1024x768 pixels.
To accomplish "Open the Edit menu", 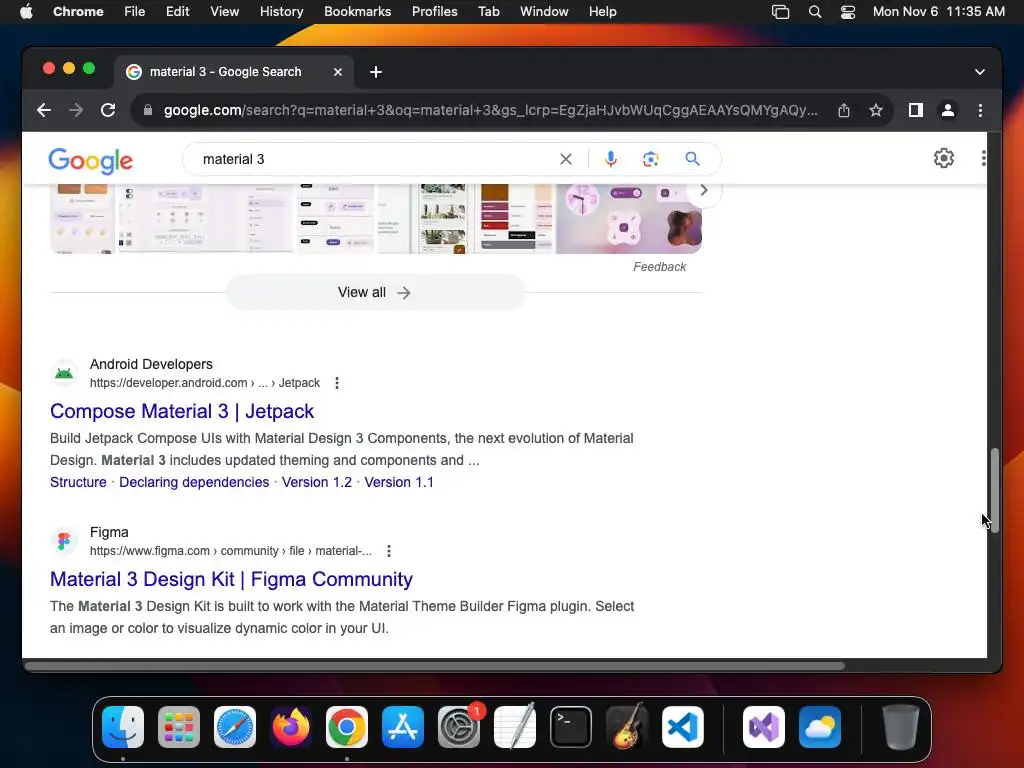I will click(x=177, y=12).
